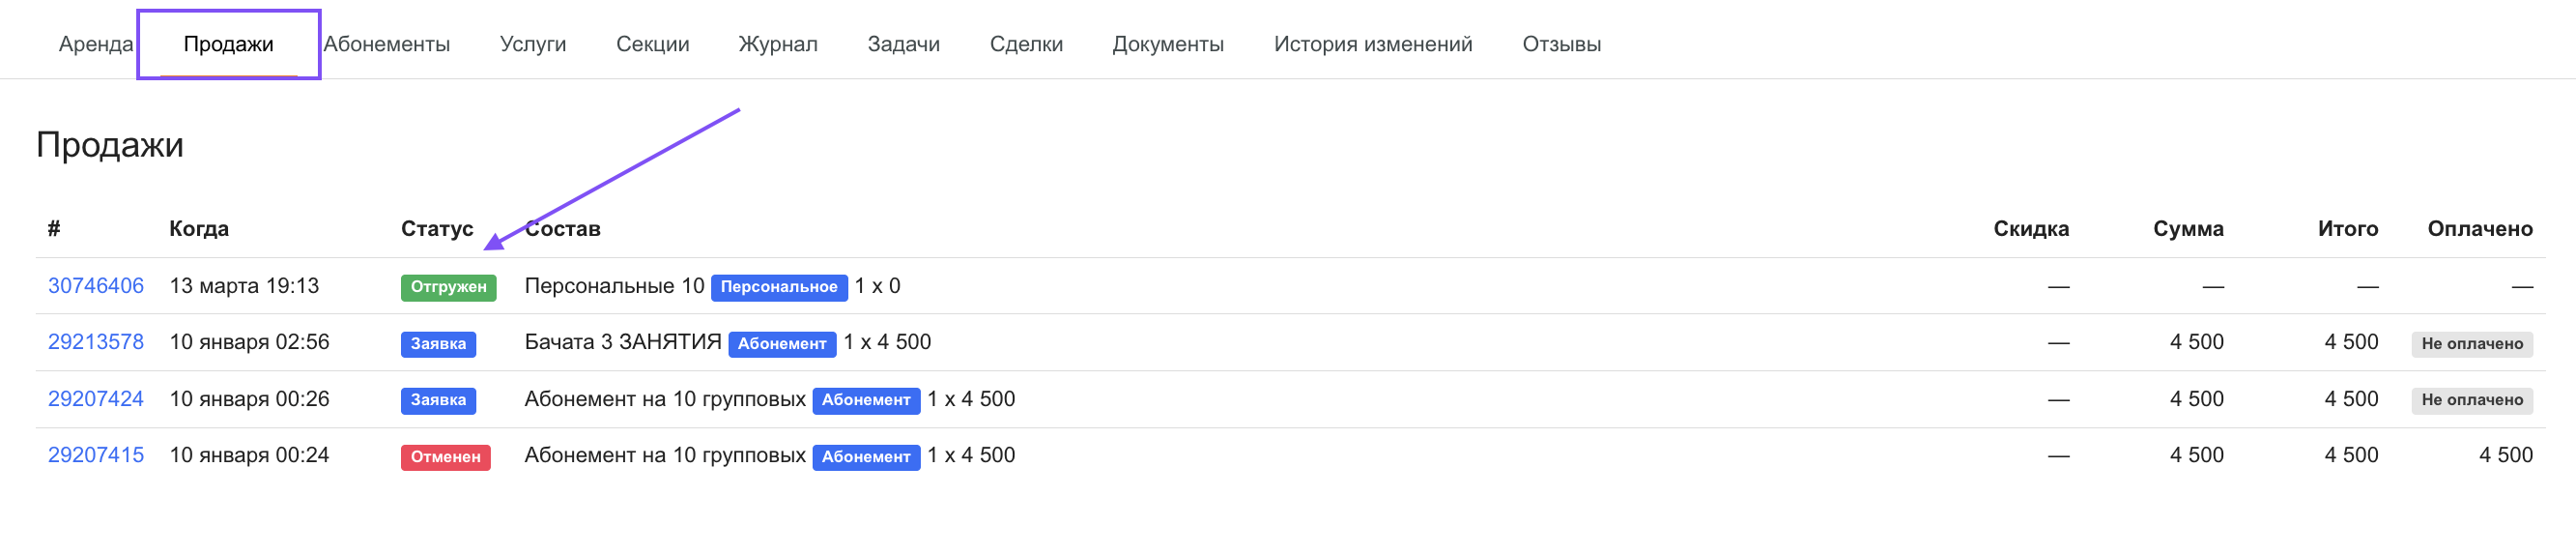Click Не оплачено badge for sale 29213578
This screenshot has height=555, width=2576.
(x=2471, y=344)
